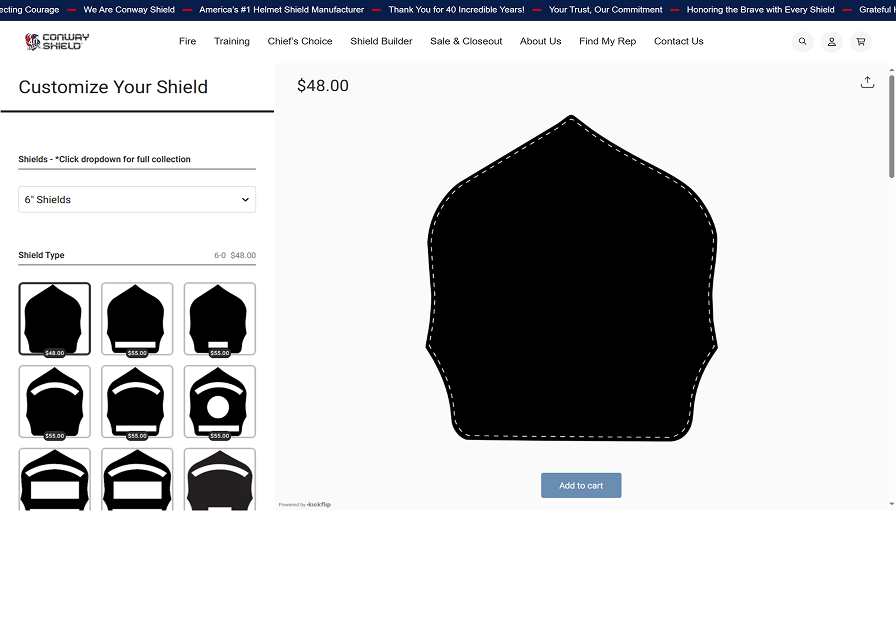This screenshot has height=620, width=896.
Task: Open the Training menu
Action: (232, 42)
